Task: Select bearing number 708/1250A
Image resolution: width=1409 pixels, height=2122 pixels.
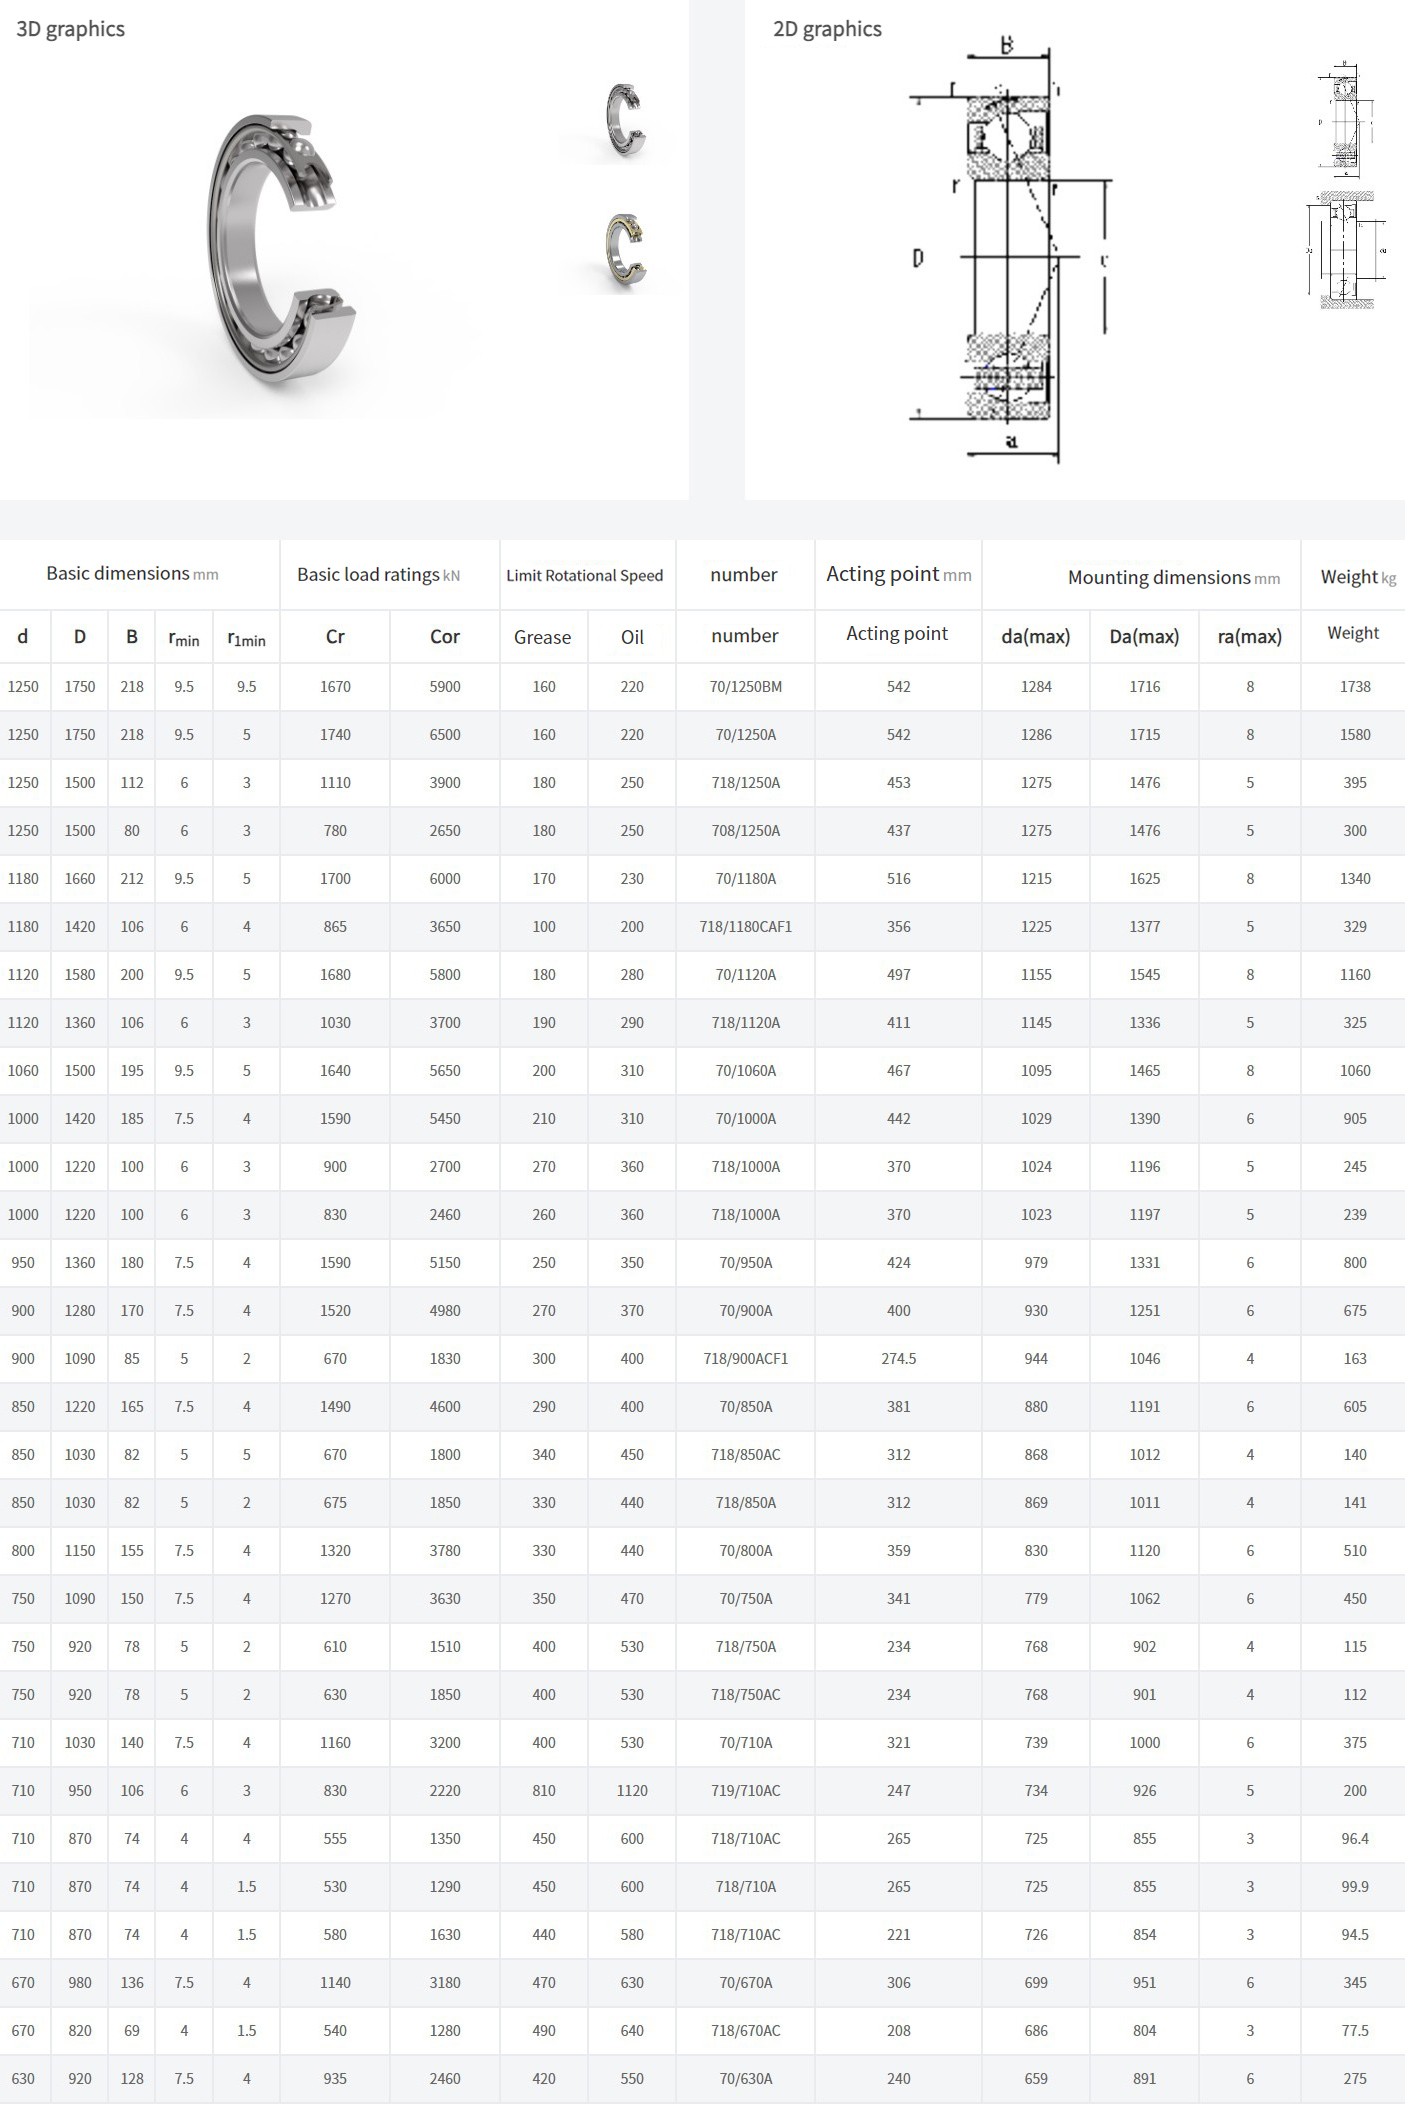Action: click(x=746, y=831)
